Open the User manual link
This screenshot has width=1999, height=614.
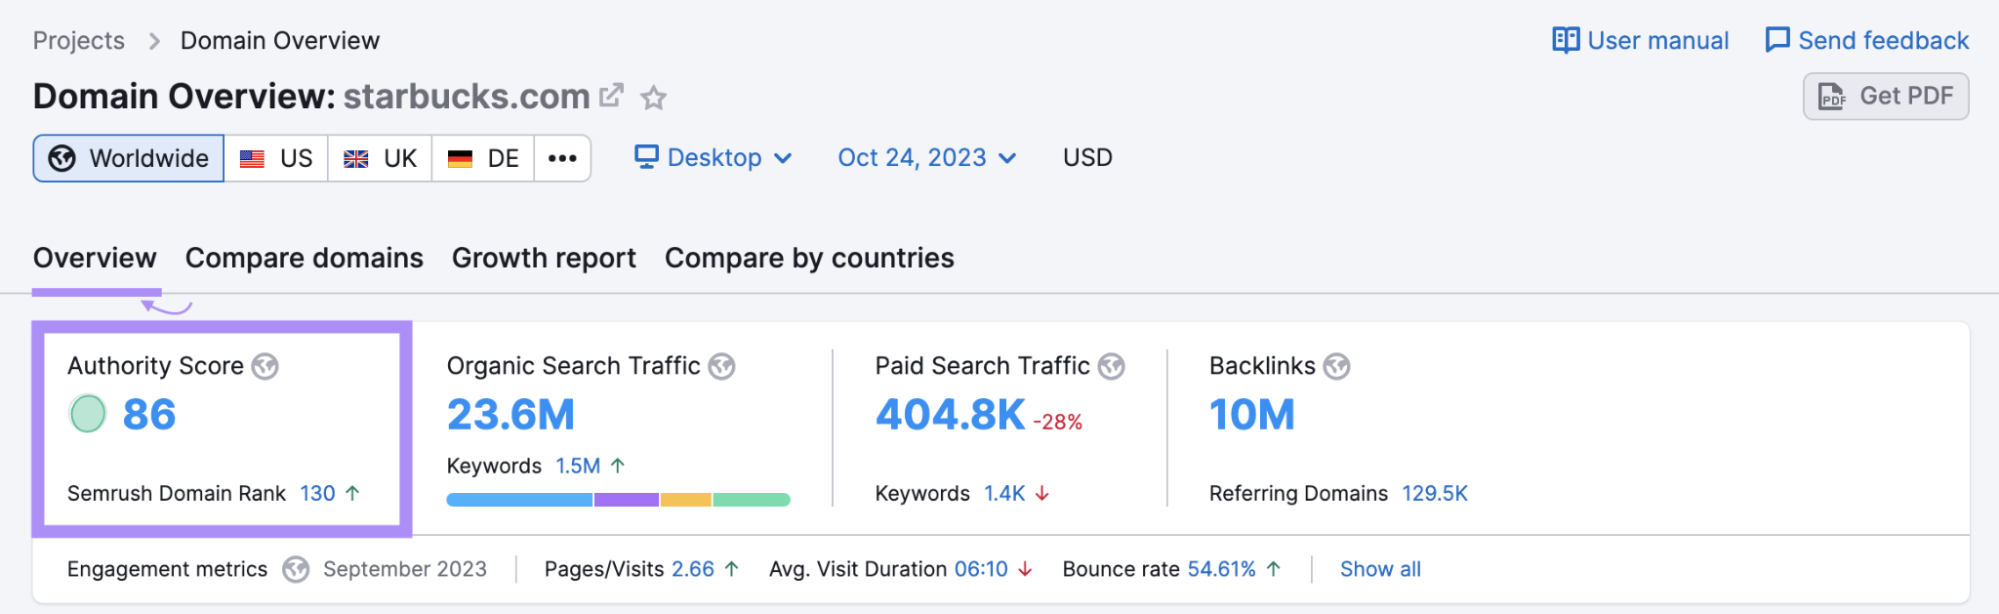tap(1640, 40)
